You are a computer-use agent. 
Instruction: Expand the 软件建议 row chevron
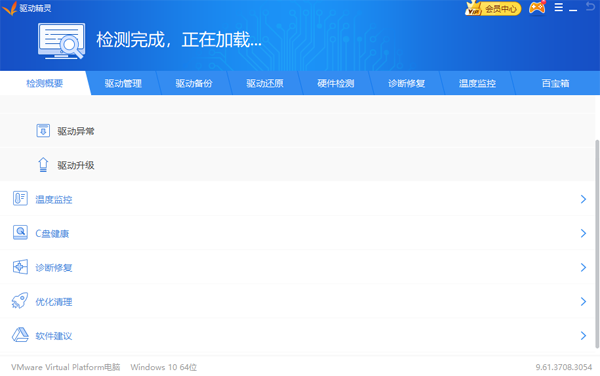coord(583,335)
